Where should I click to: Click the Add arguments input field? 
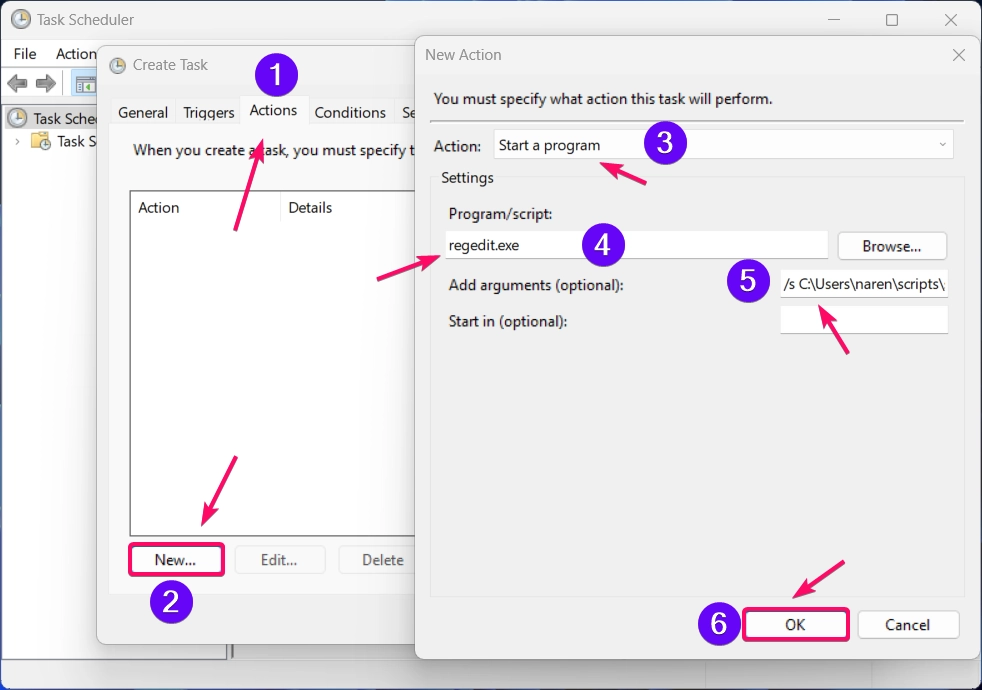(x=864, y=284)
